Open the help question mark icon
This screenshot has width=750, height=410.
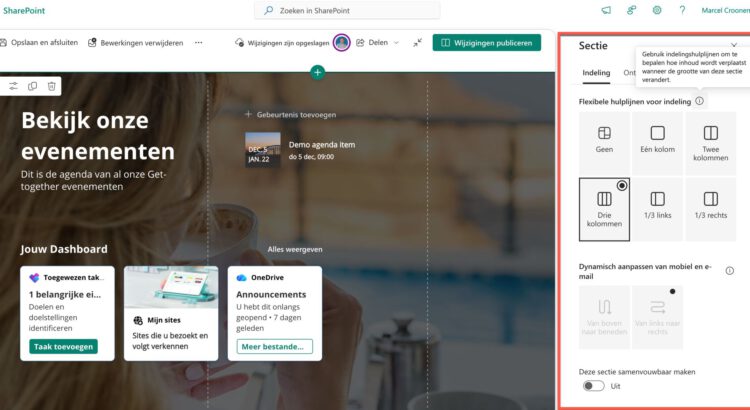tap(682, 10)
